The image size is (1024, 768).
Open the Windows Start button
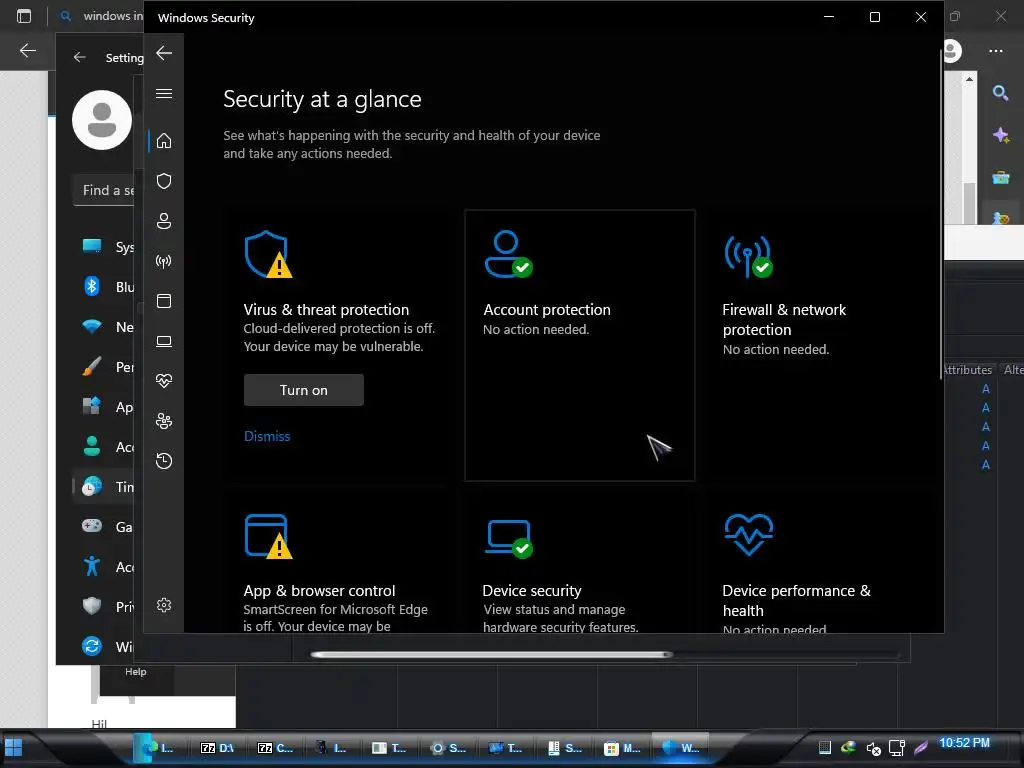(x=14, y=747)
